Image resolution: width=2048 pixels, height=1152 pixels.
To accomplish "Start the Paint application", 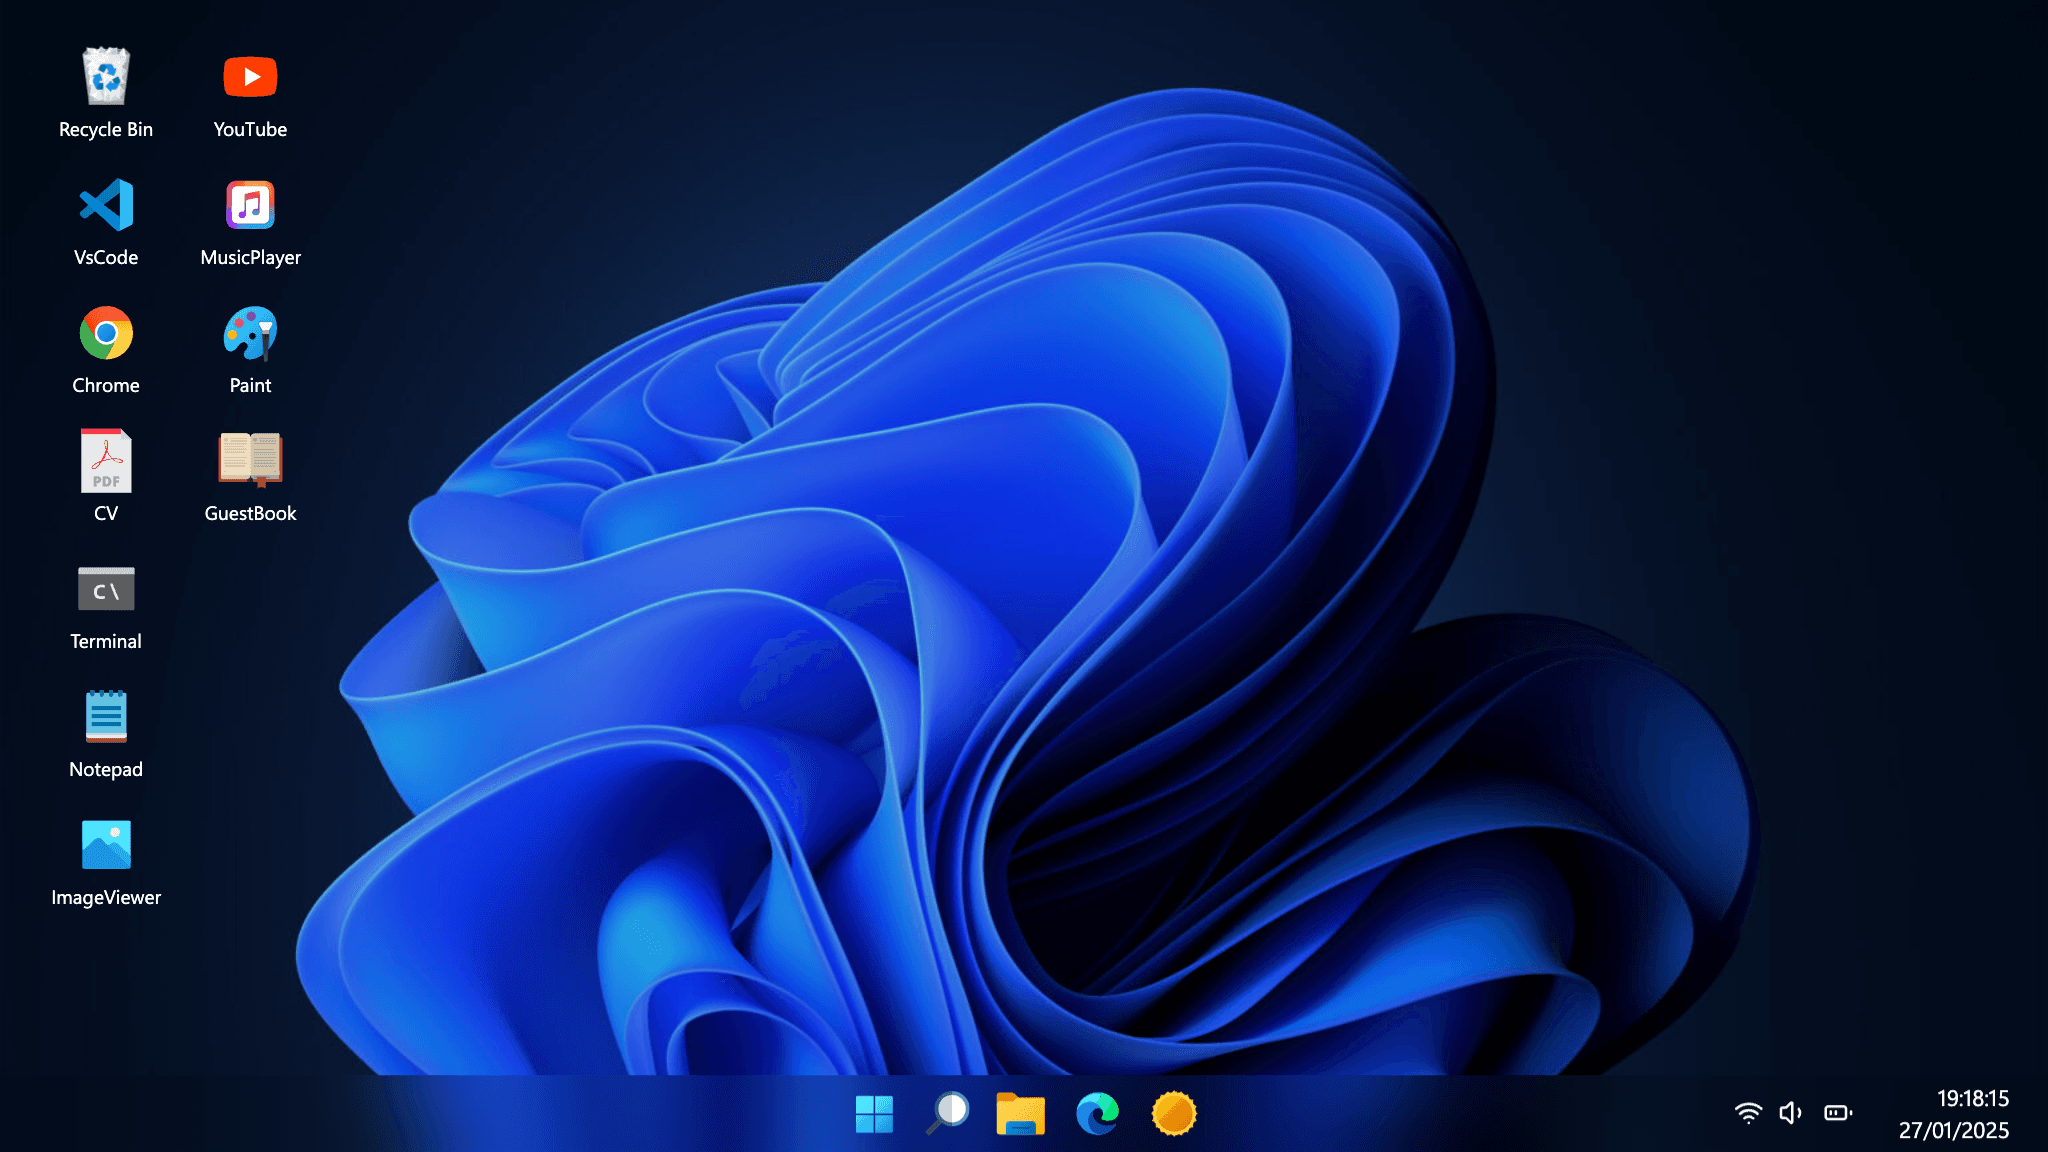I will [x=250, y=332].
